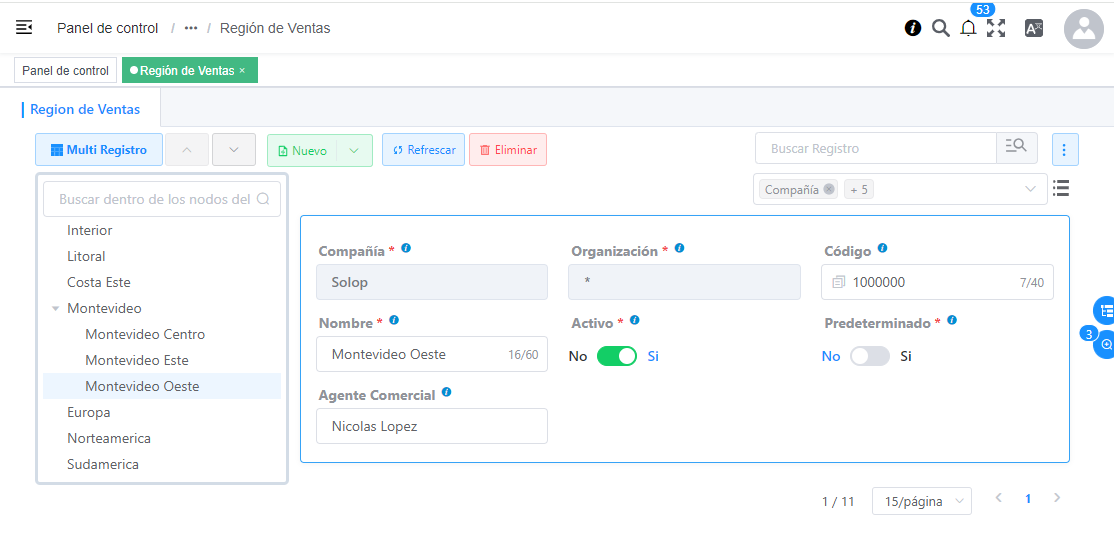Click the Eliminar button
This screenshot has width=1114, height=535.
(x=507, y=150)
